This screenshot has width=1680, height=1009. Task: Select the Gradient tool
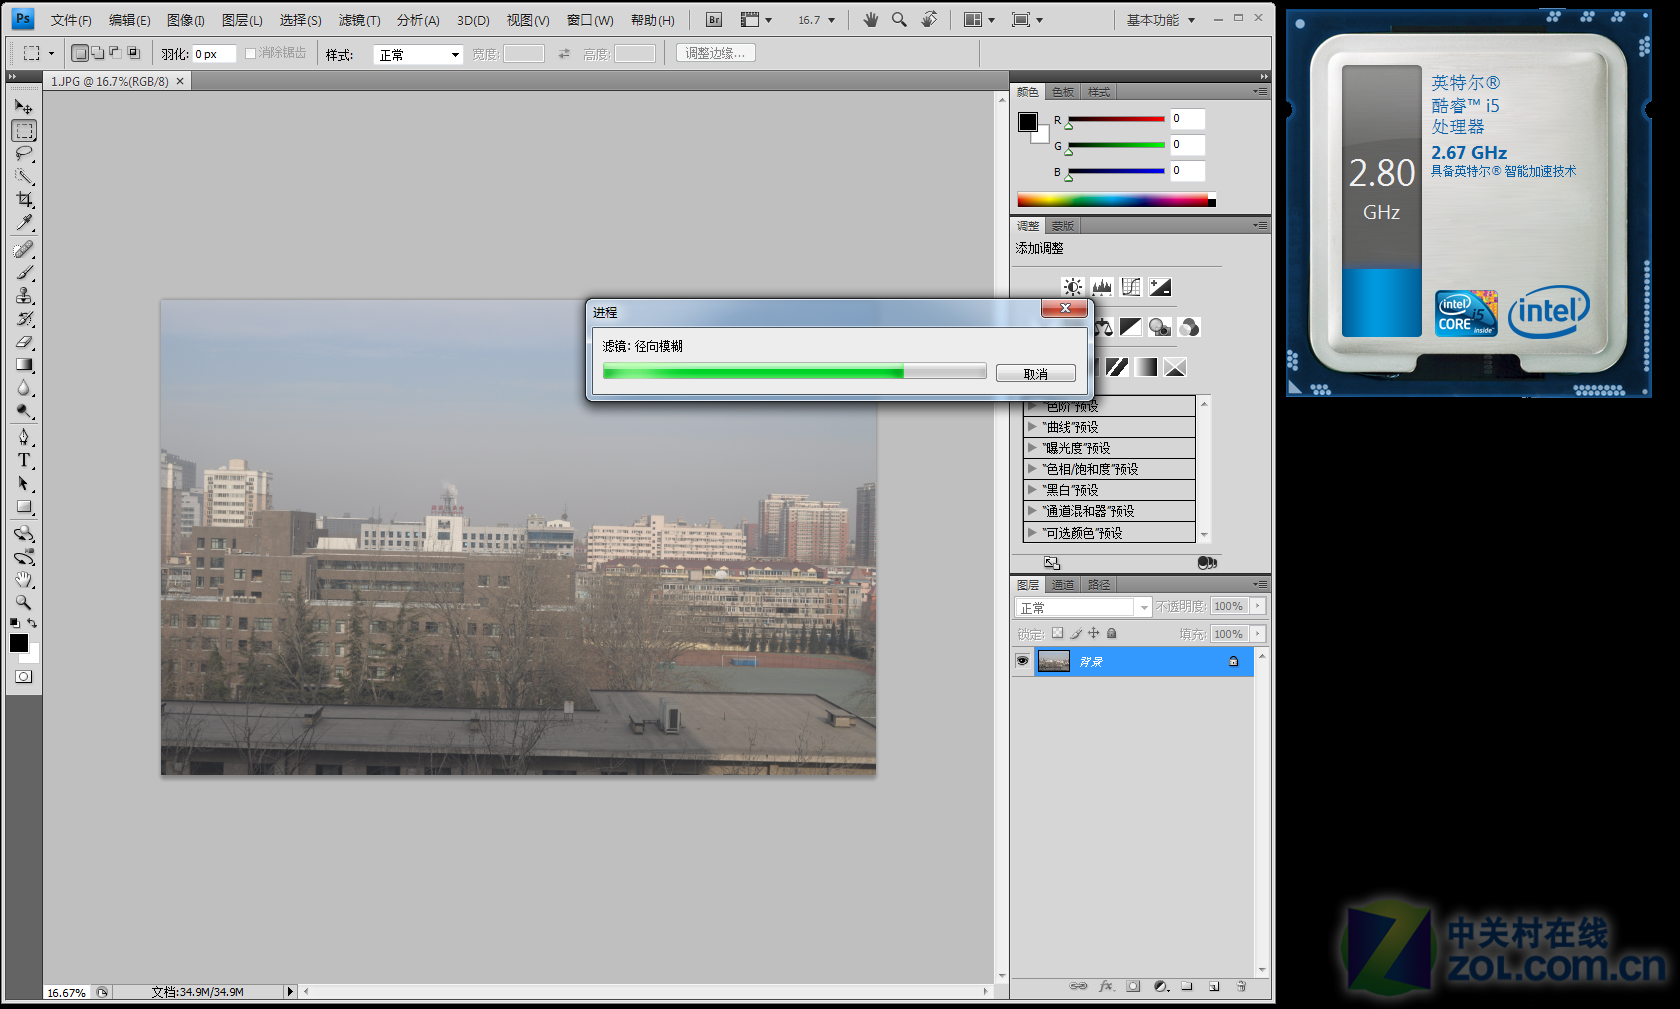24,365
